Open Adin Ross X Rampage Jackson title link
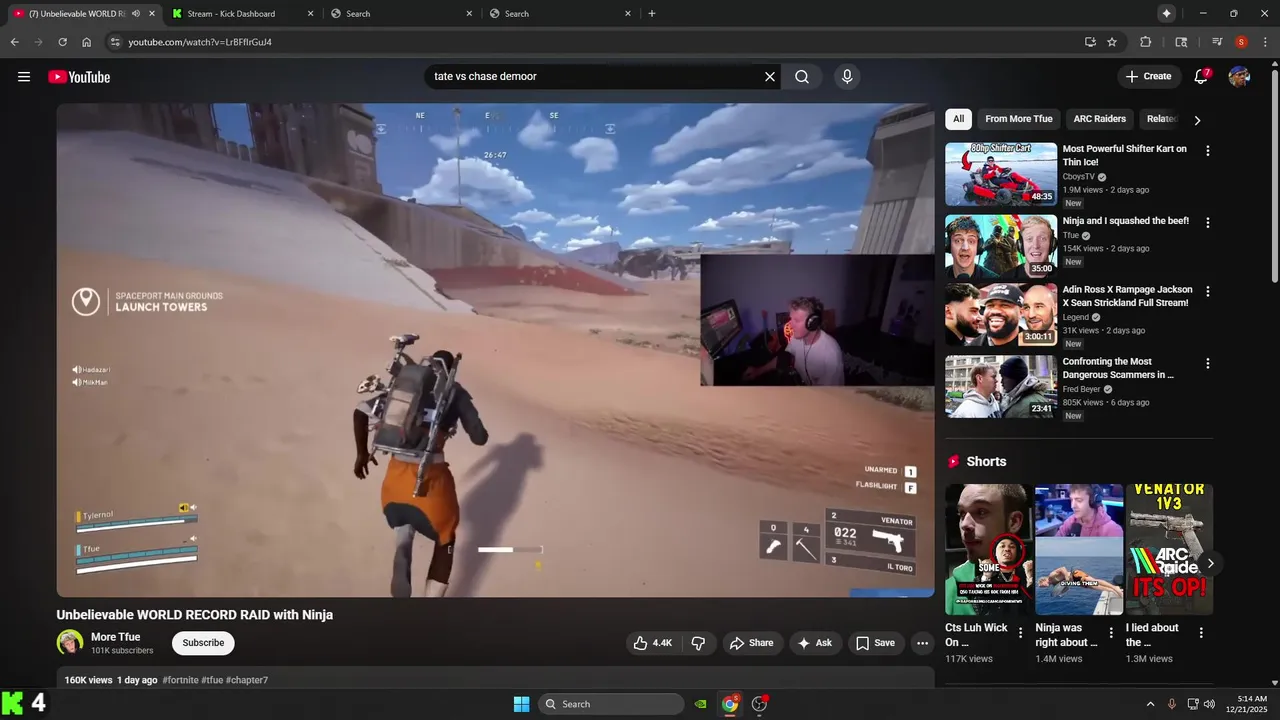The height and width of the screenshot is (720, 1280). point(1128,296)
